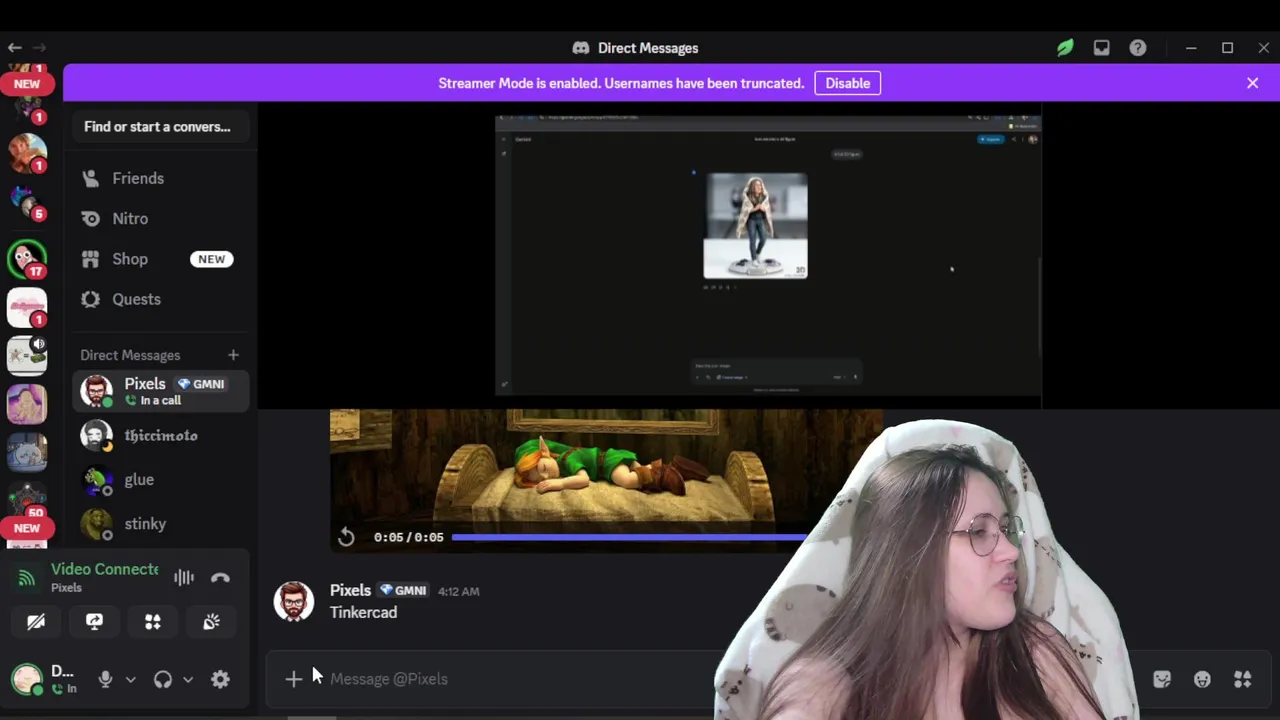This screenshot has width=1280, height=720.
Task: Open the Discord inbox icon
Action: coord(1101,48)
